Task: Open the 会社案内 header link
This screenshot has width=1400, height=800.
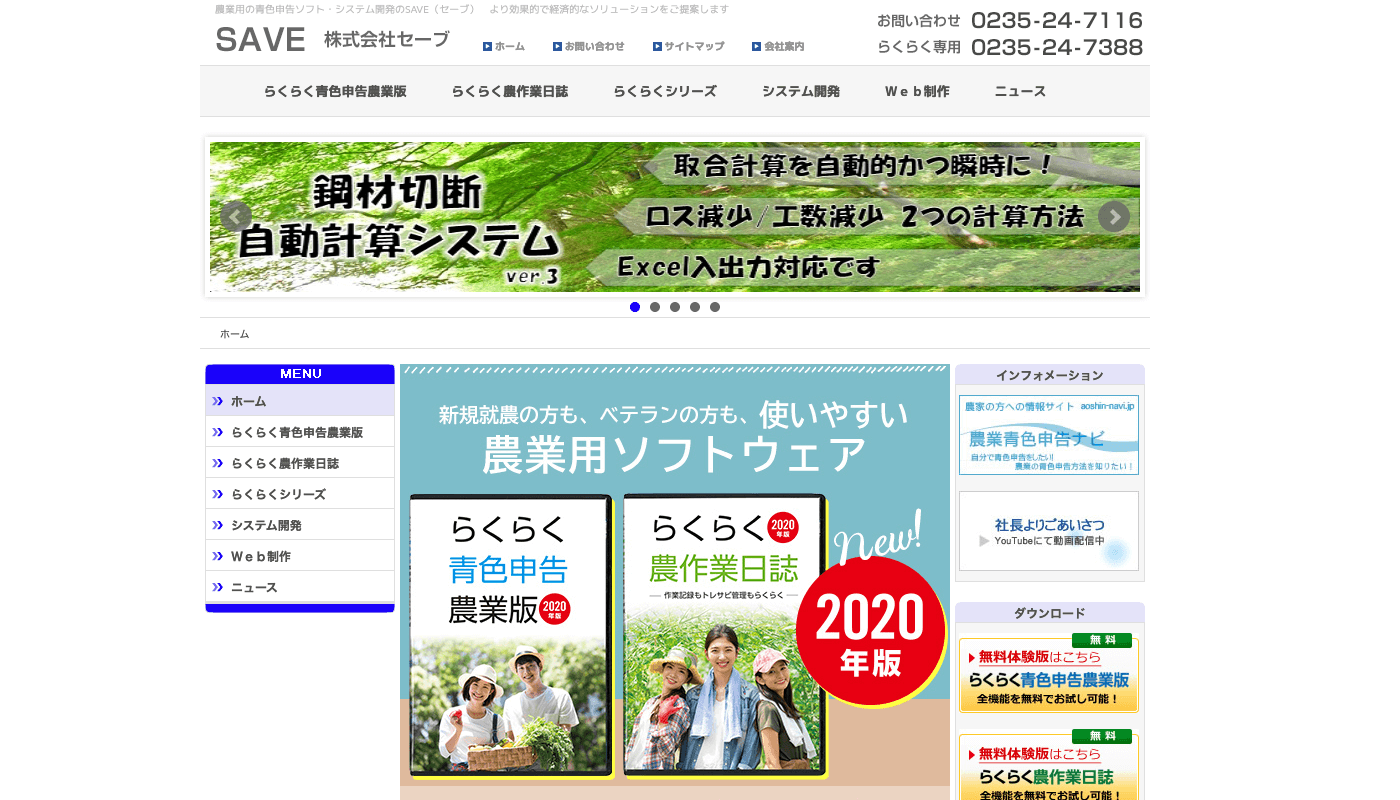Action: coord(778,47)
